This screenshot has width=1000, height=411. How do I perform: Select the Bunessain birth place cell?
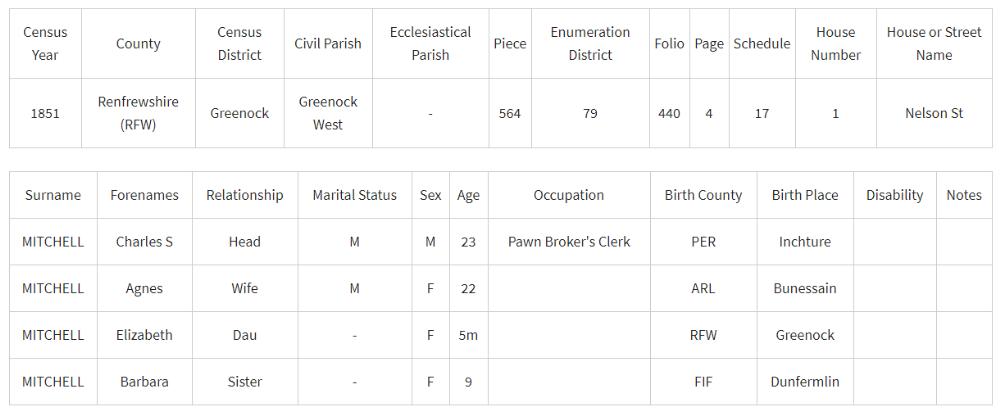tap(804, 288)
